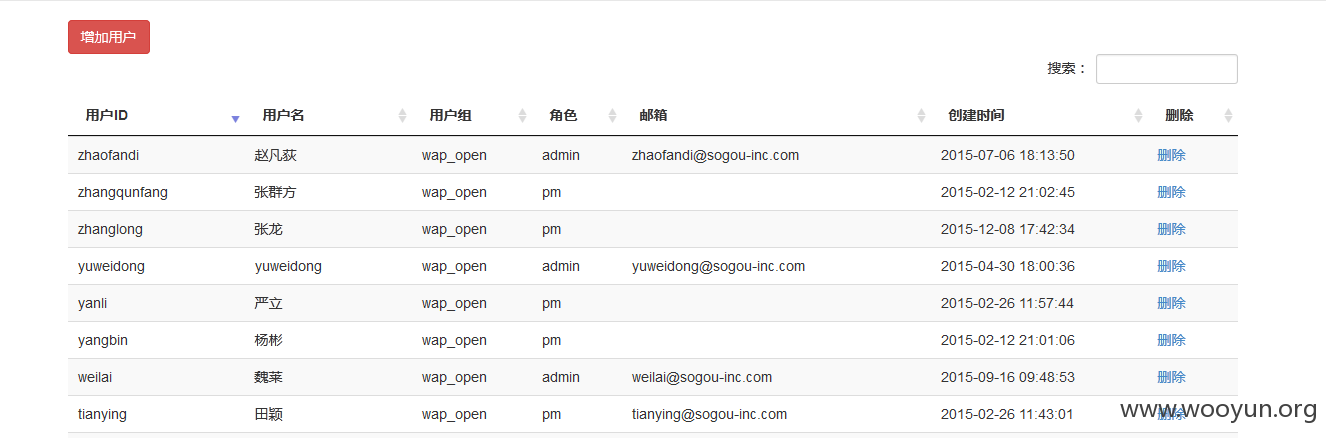Click the 用户组 column sort arrows

[522, 116]
